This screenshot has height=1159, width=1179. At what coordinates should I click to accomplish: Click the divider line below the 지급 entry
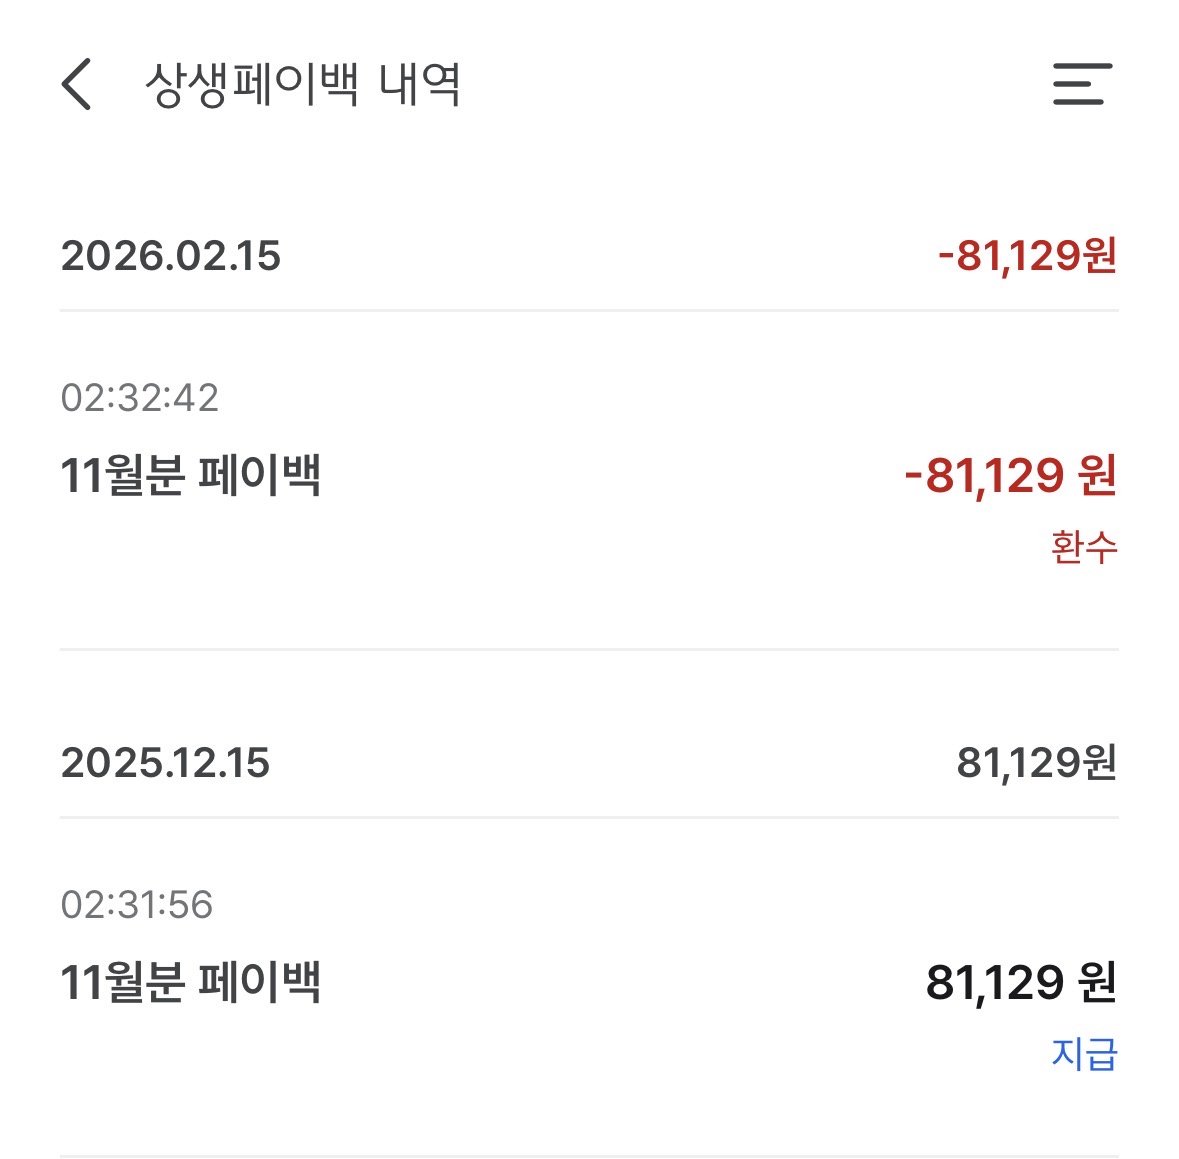click(589, 1155)
